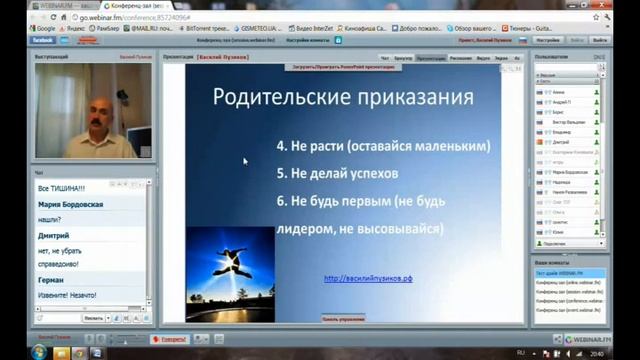The height and width of the screenshot is (360, 640).
Task: Select user Андрей П in list
Action: click(567, 102)
